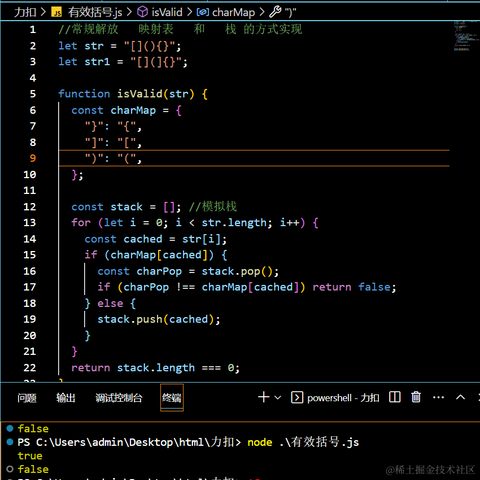
Task: Click 'function isValid(str) {' on line 5
Action: (x=133, y=94)
